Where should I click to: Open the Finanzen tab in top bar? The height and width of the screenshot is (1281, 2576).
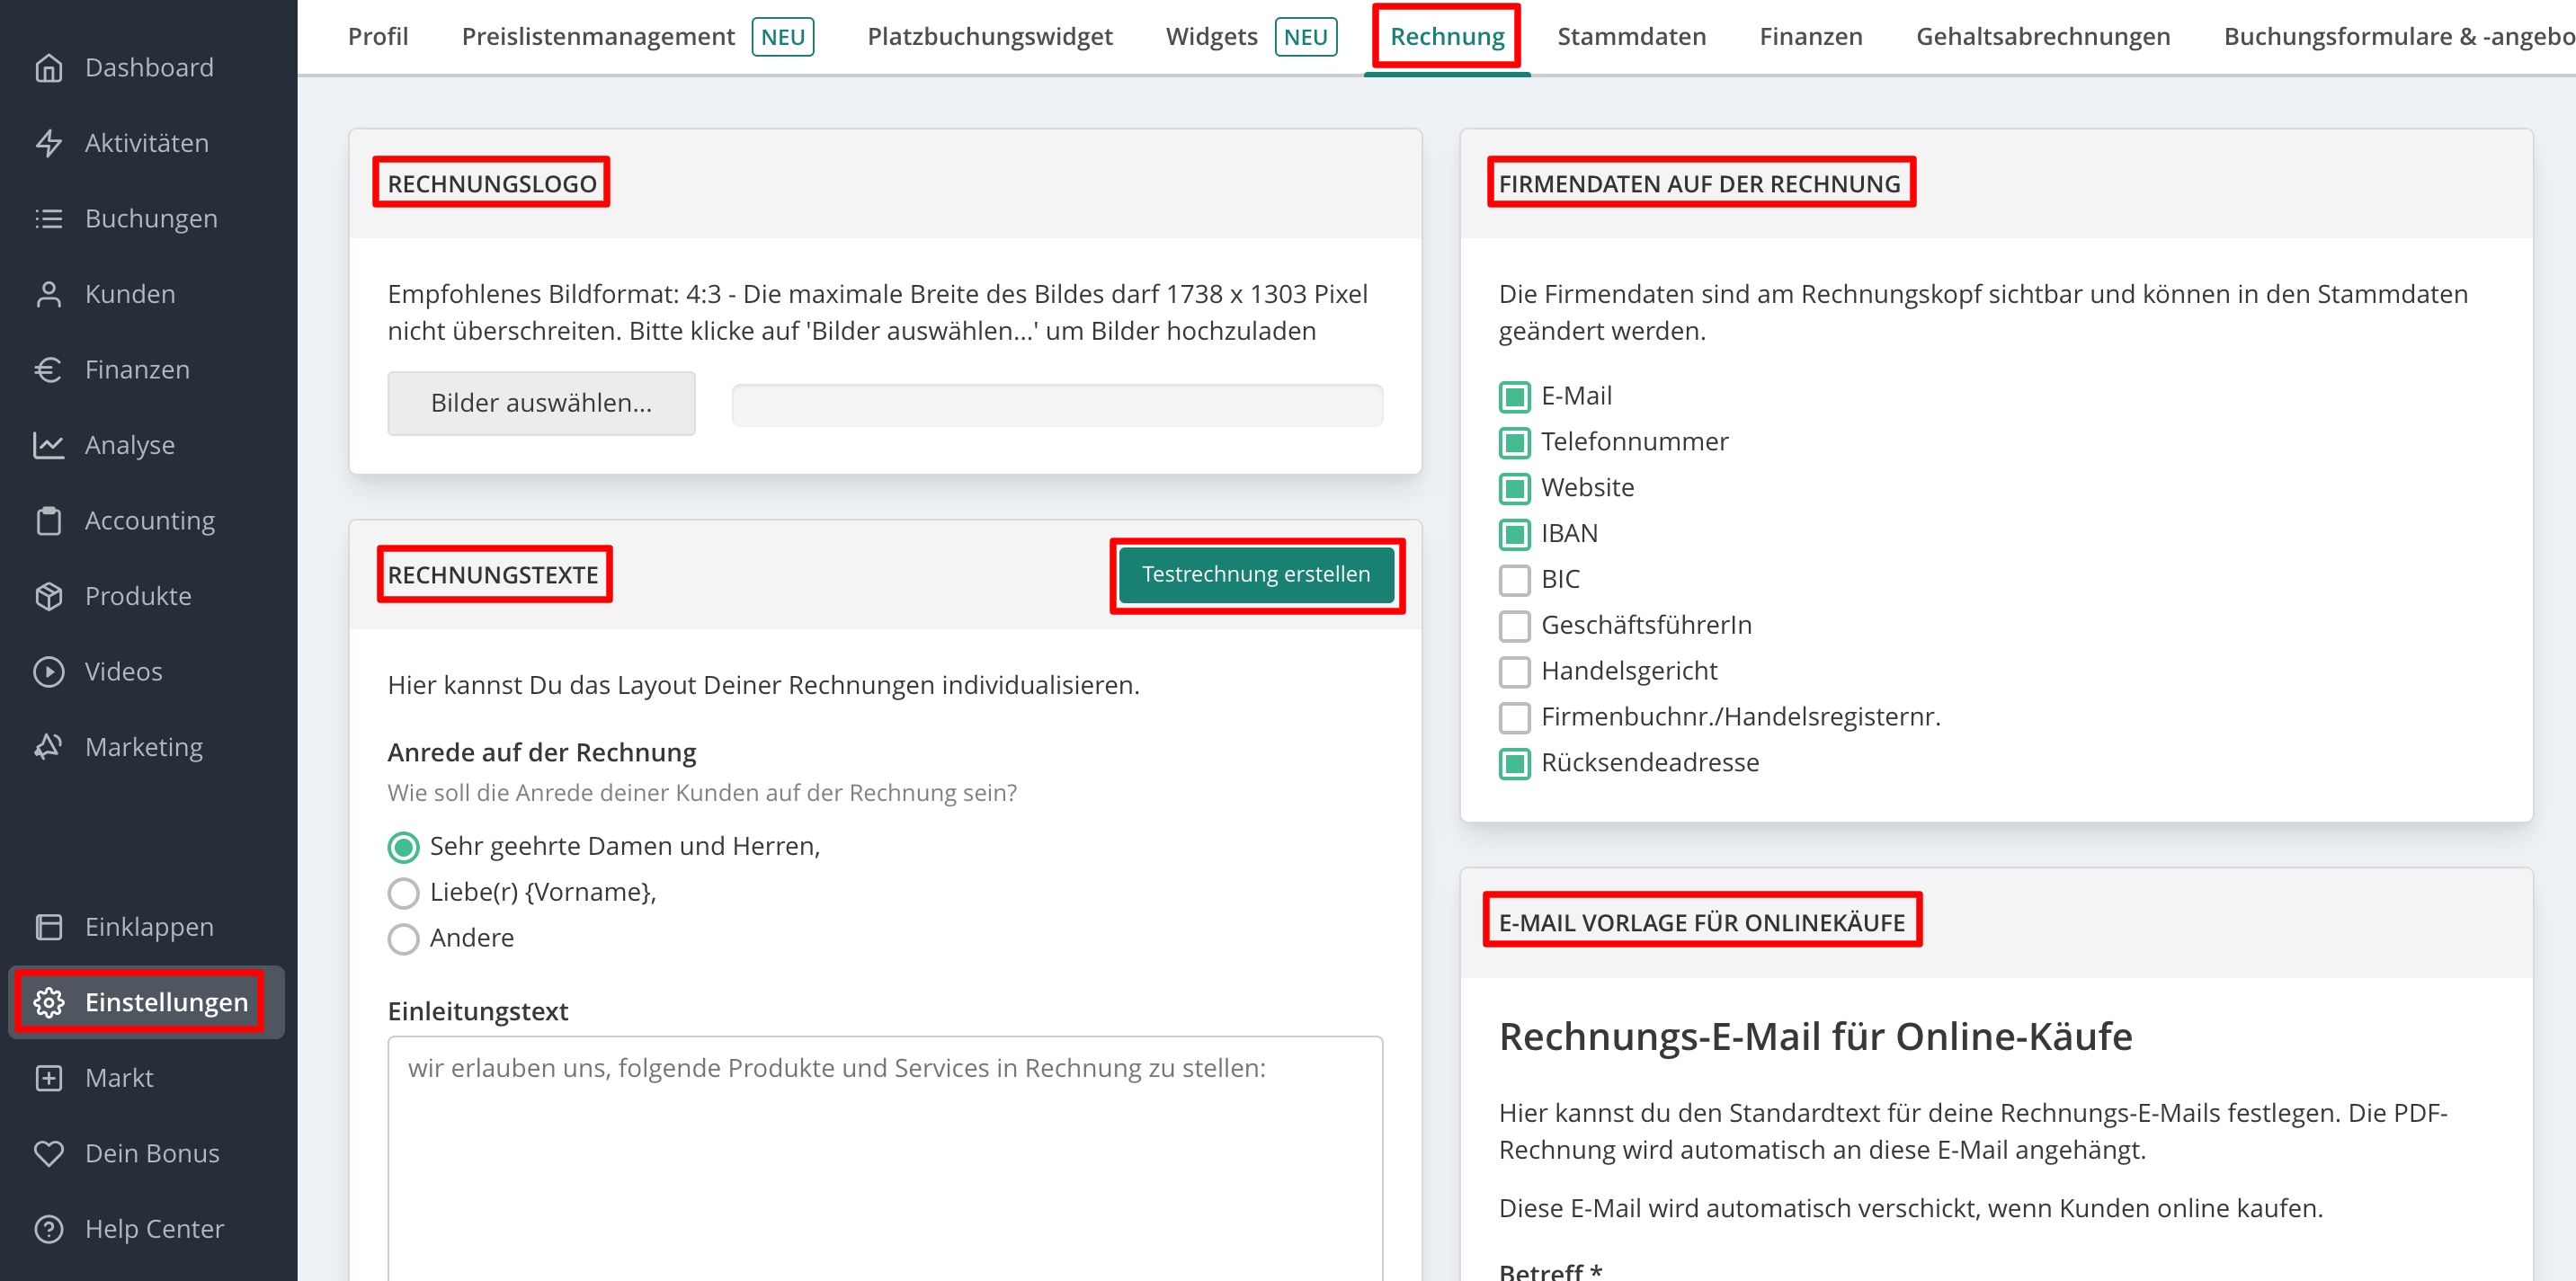1810,37
